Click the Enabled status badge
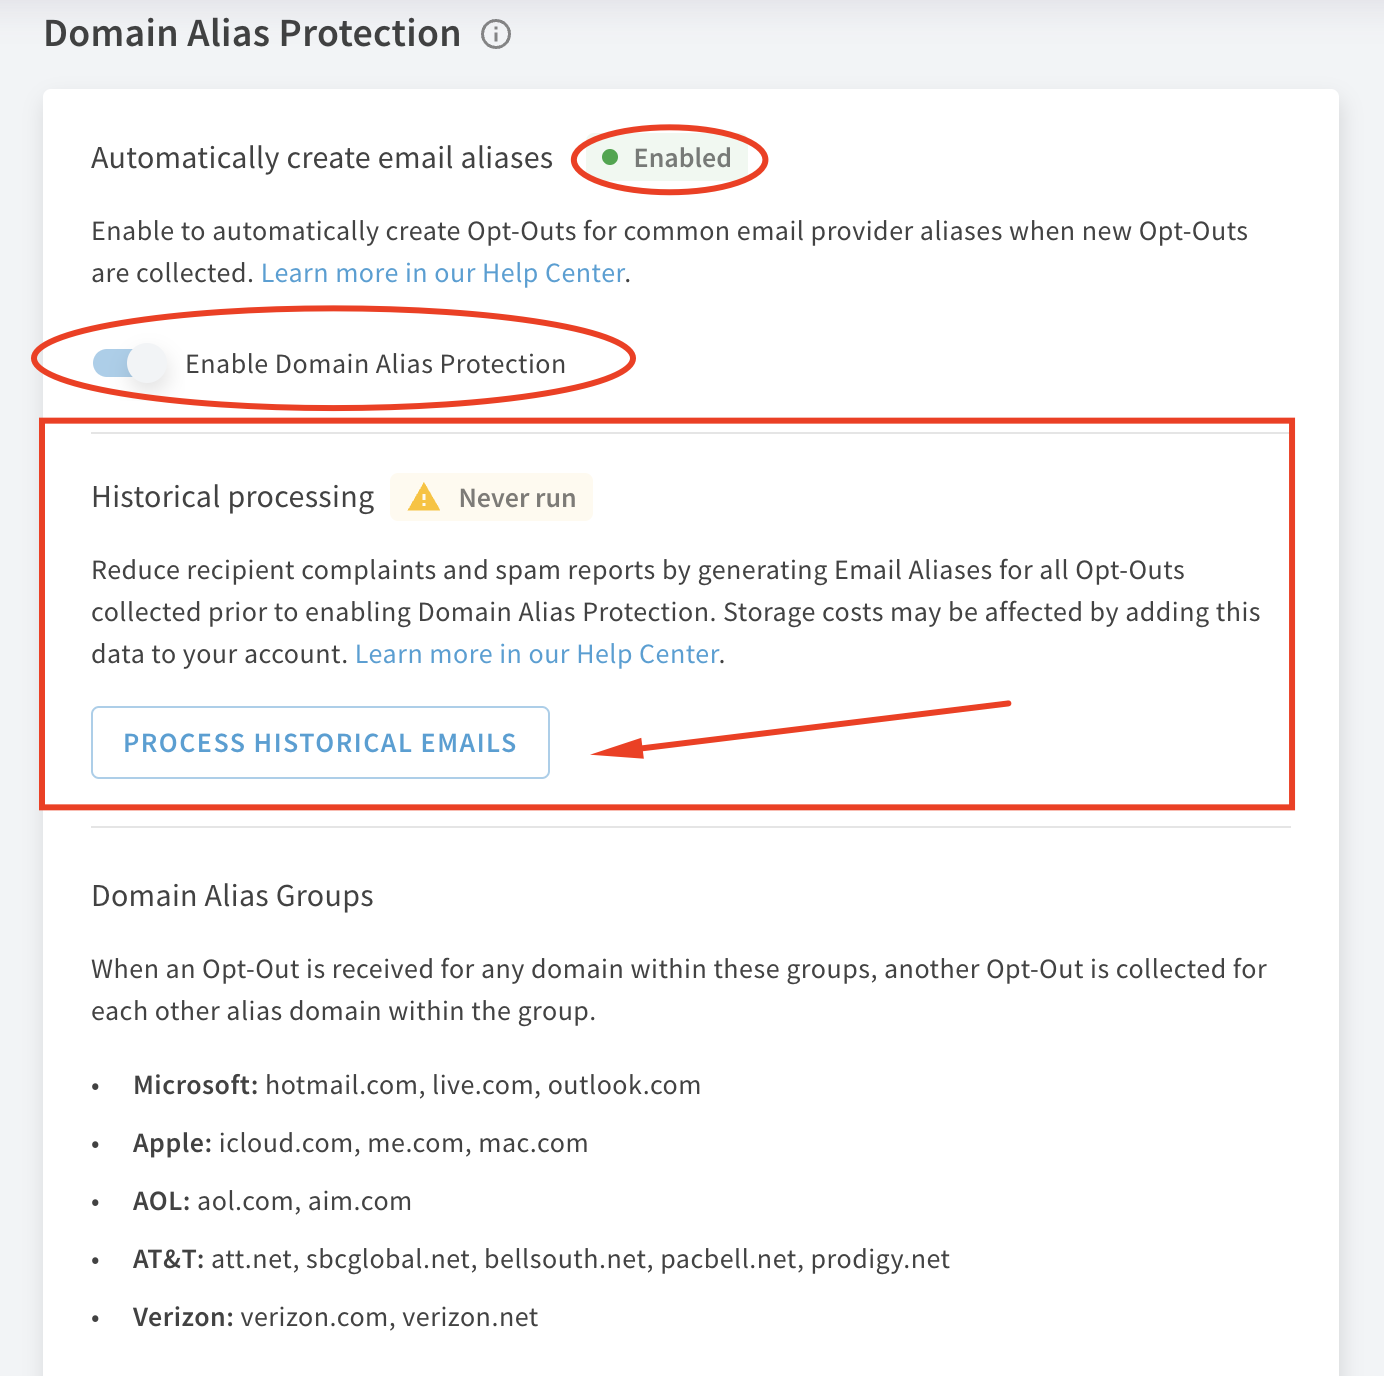Viewport: 1384px width, 1376px height. point(665,158)
